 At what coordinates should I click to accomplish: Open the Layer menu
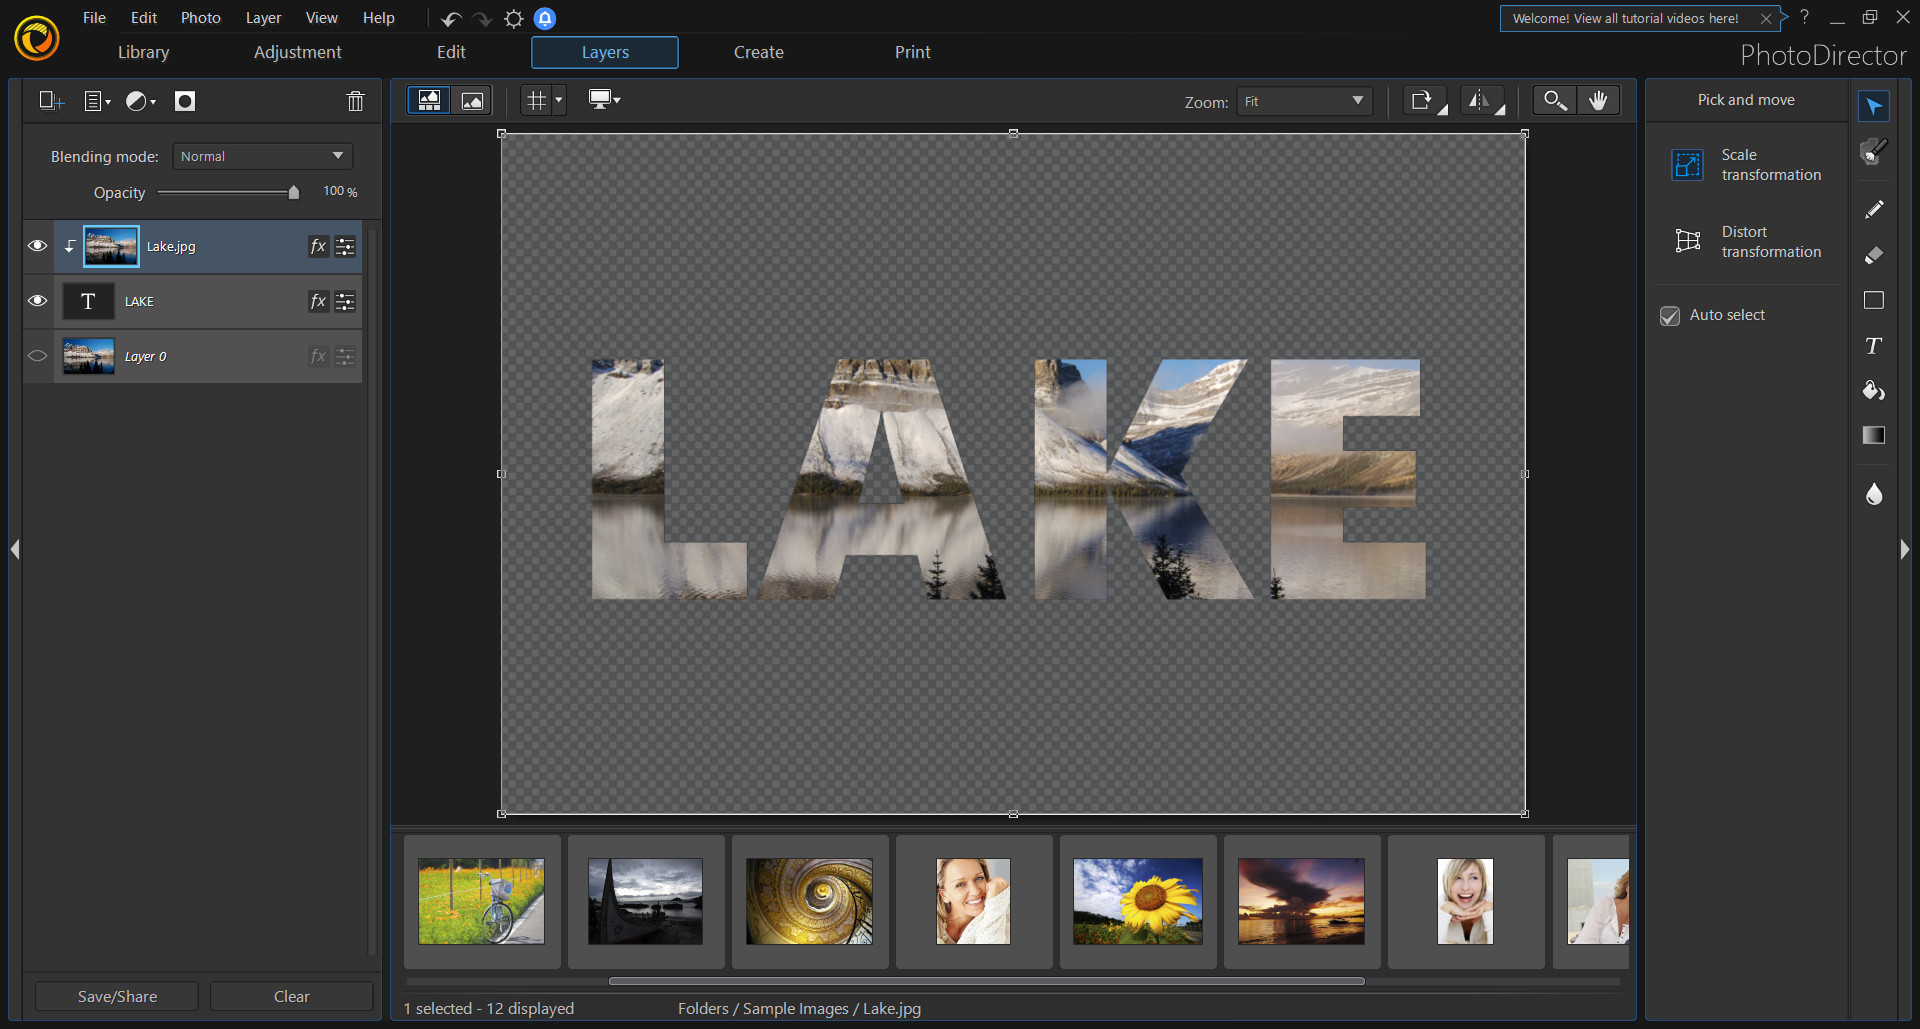tap(262, 17)
